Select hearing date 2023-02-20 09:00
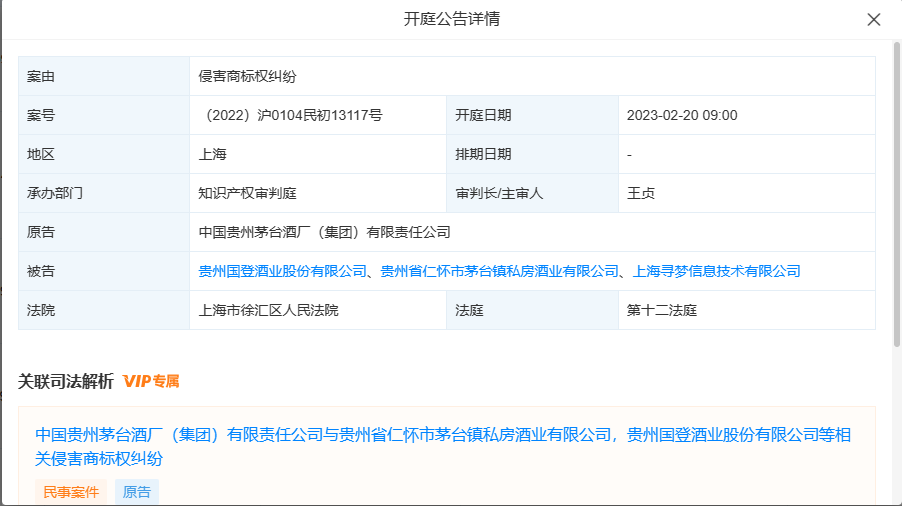This screenshot has height=506, width=902. (682, 115)
